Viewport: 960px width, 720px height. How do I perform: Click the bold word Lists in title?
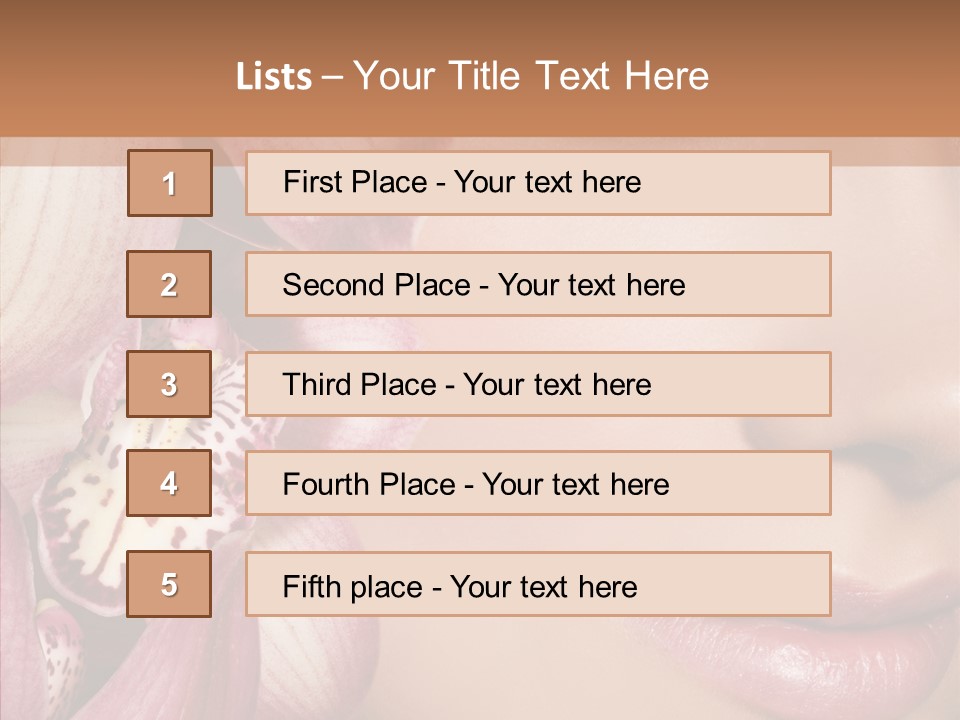(274, 76)
